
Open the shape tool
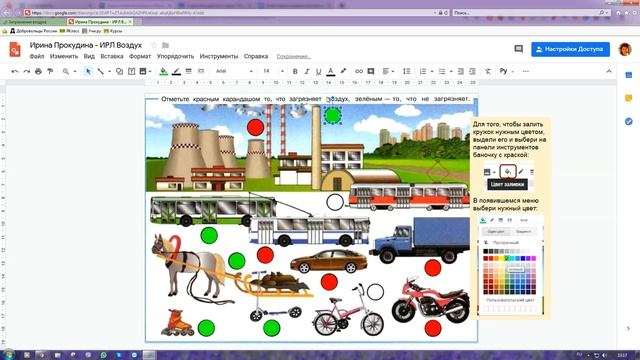tap(120, 71)
